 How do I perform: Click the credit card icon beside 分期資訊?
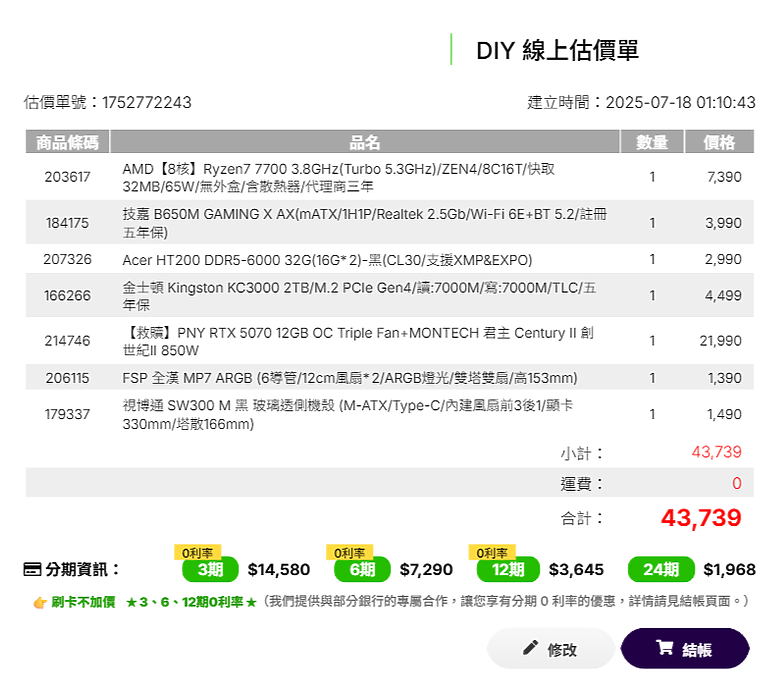pos(32,569)
